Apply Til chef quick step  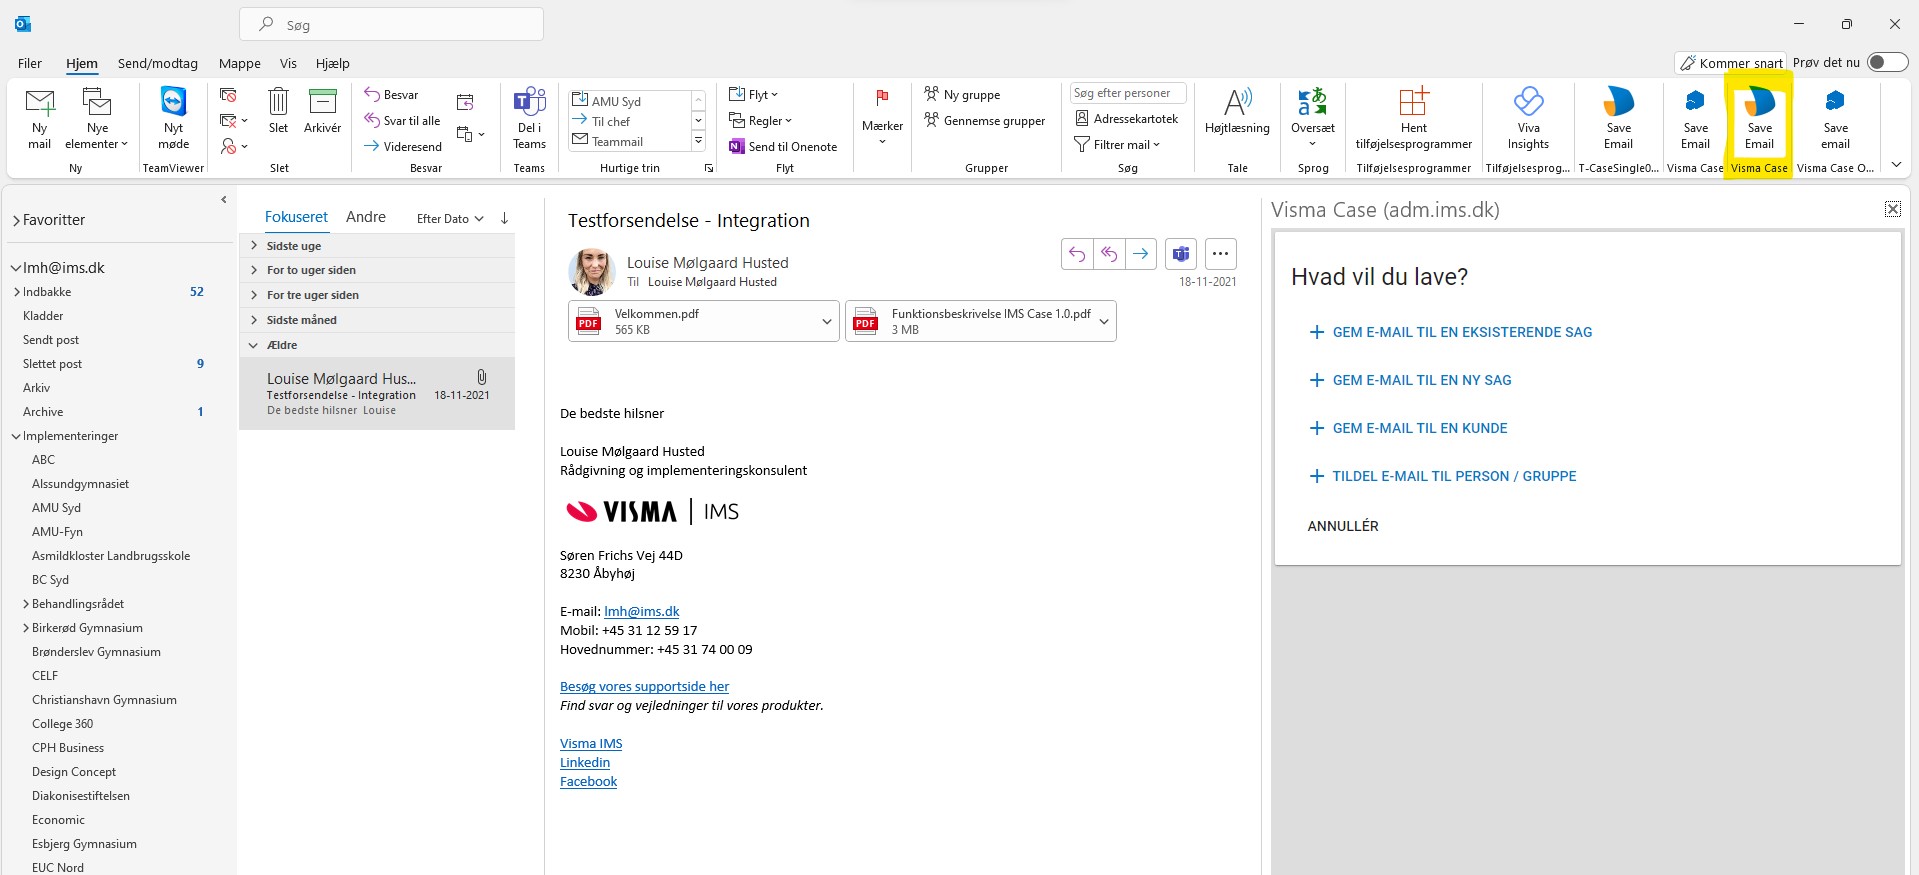[x=629, y=121]
